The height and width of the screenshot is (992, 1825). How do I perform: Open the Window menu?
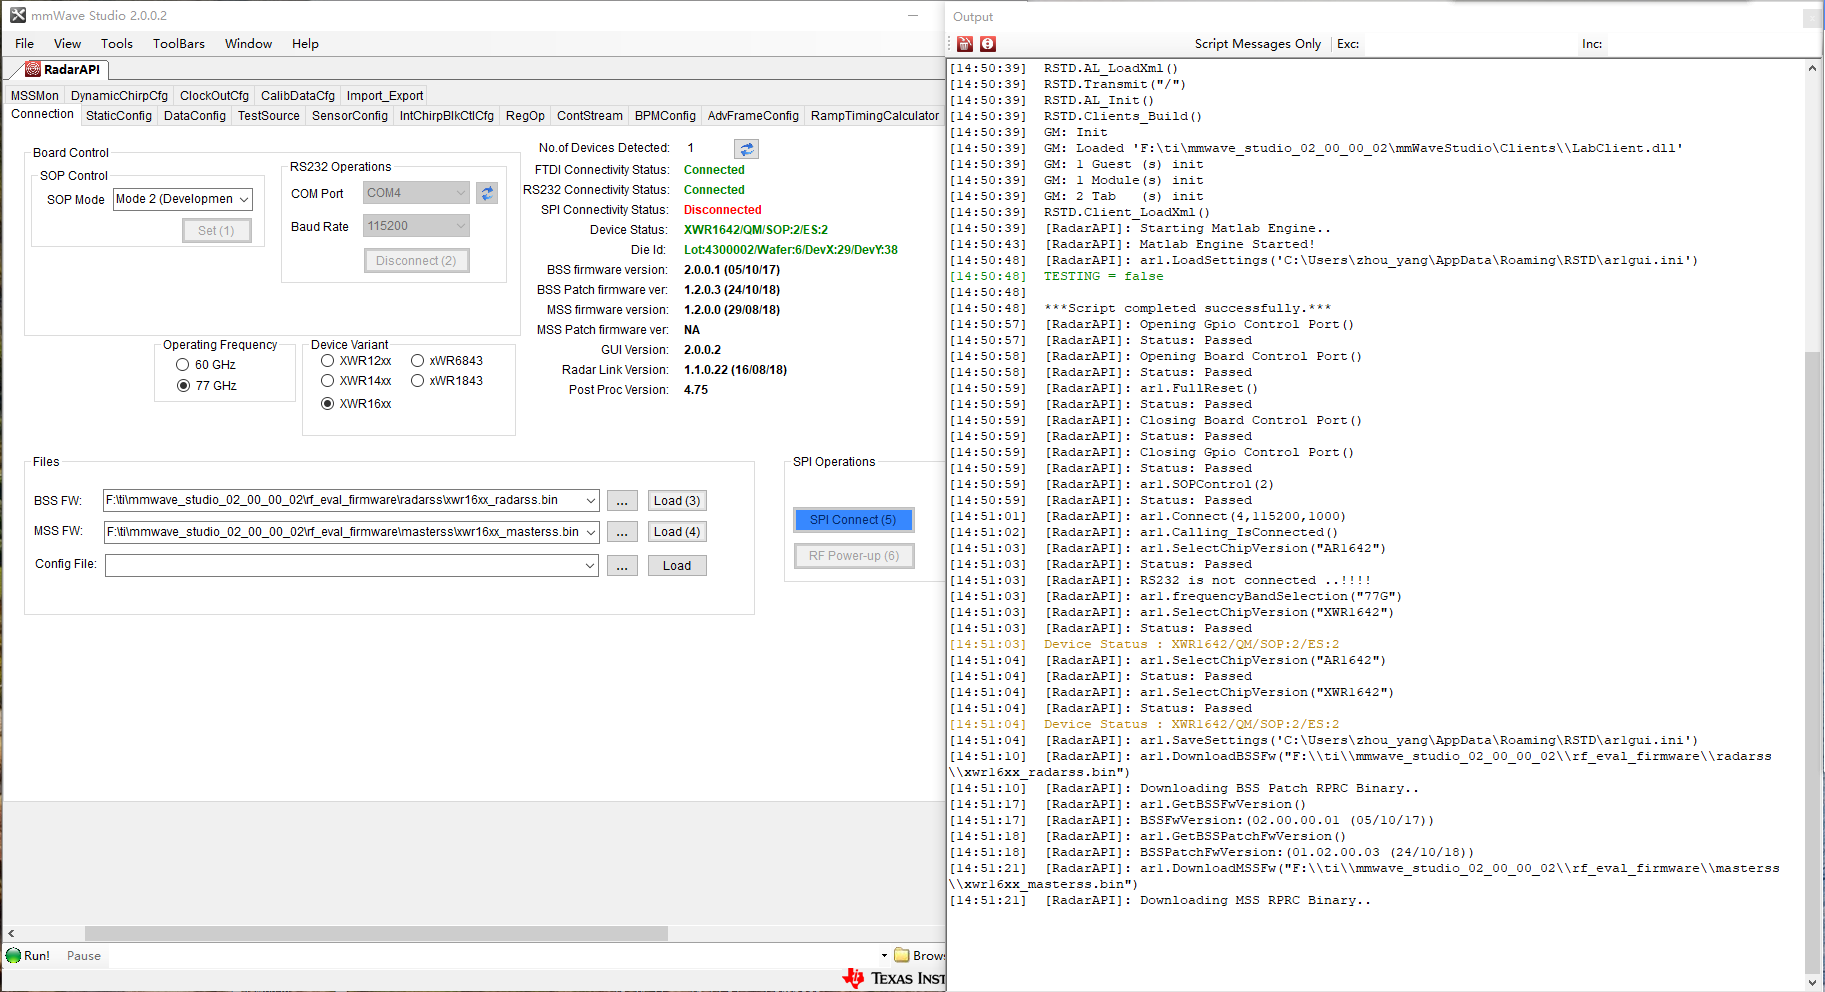pos(249,44)
